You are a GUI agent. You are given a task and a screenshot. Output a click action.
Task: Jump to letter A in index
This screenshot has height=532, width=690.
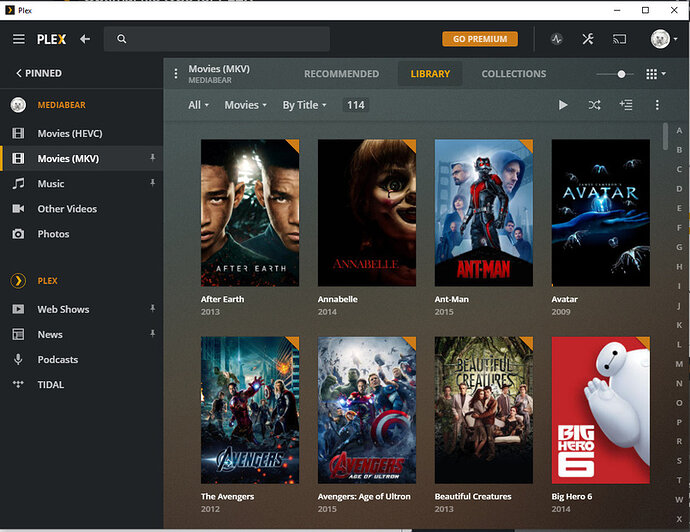(x=679, y=131)
